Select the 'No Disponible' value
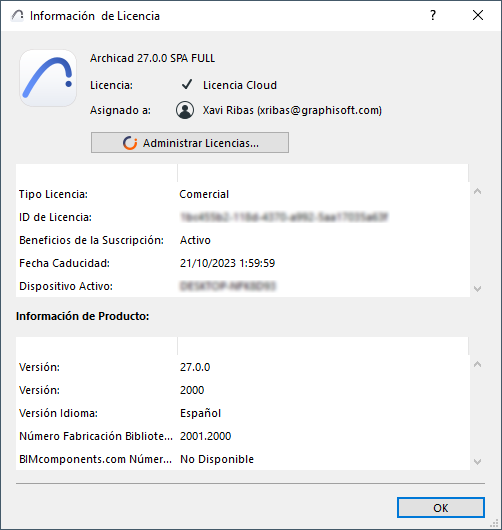Viewport: 502px width, 530px height. [x=217, y=459]
